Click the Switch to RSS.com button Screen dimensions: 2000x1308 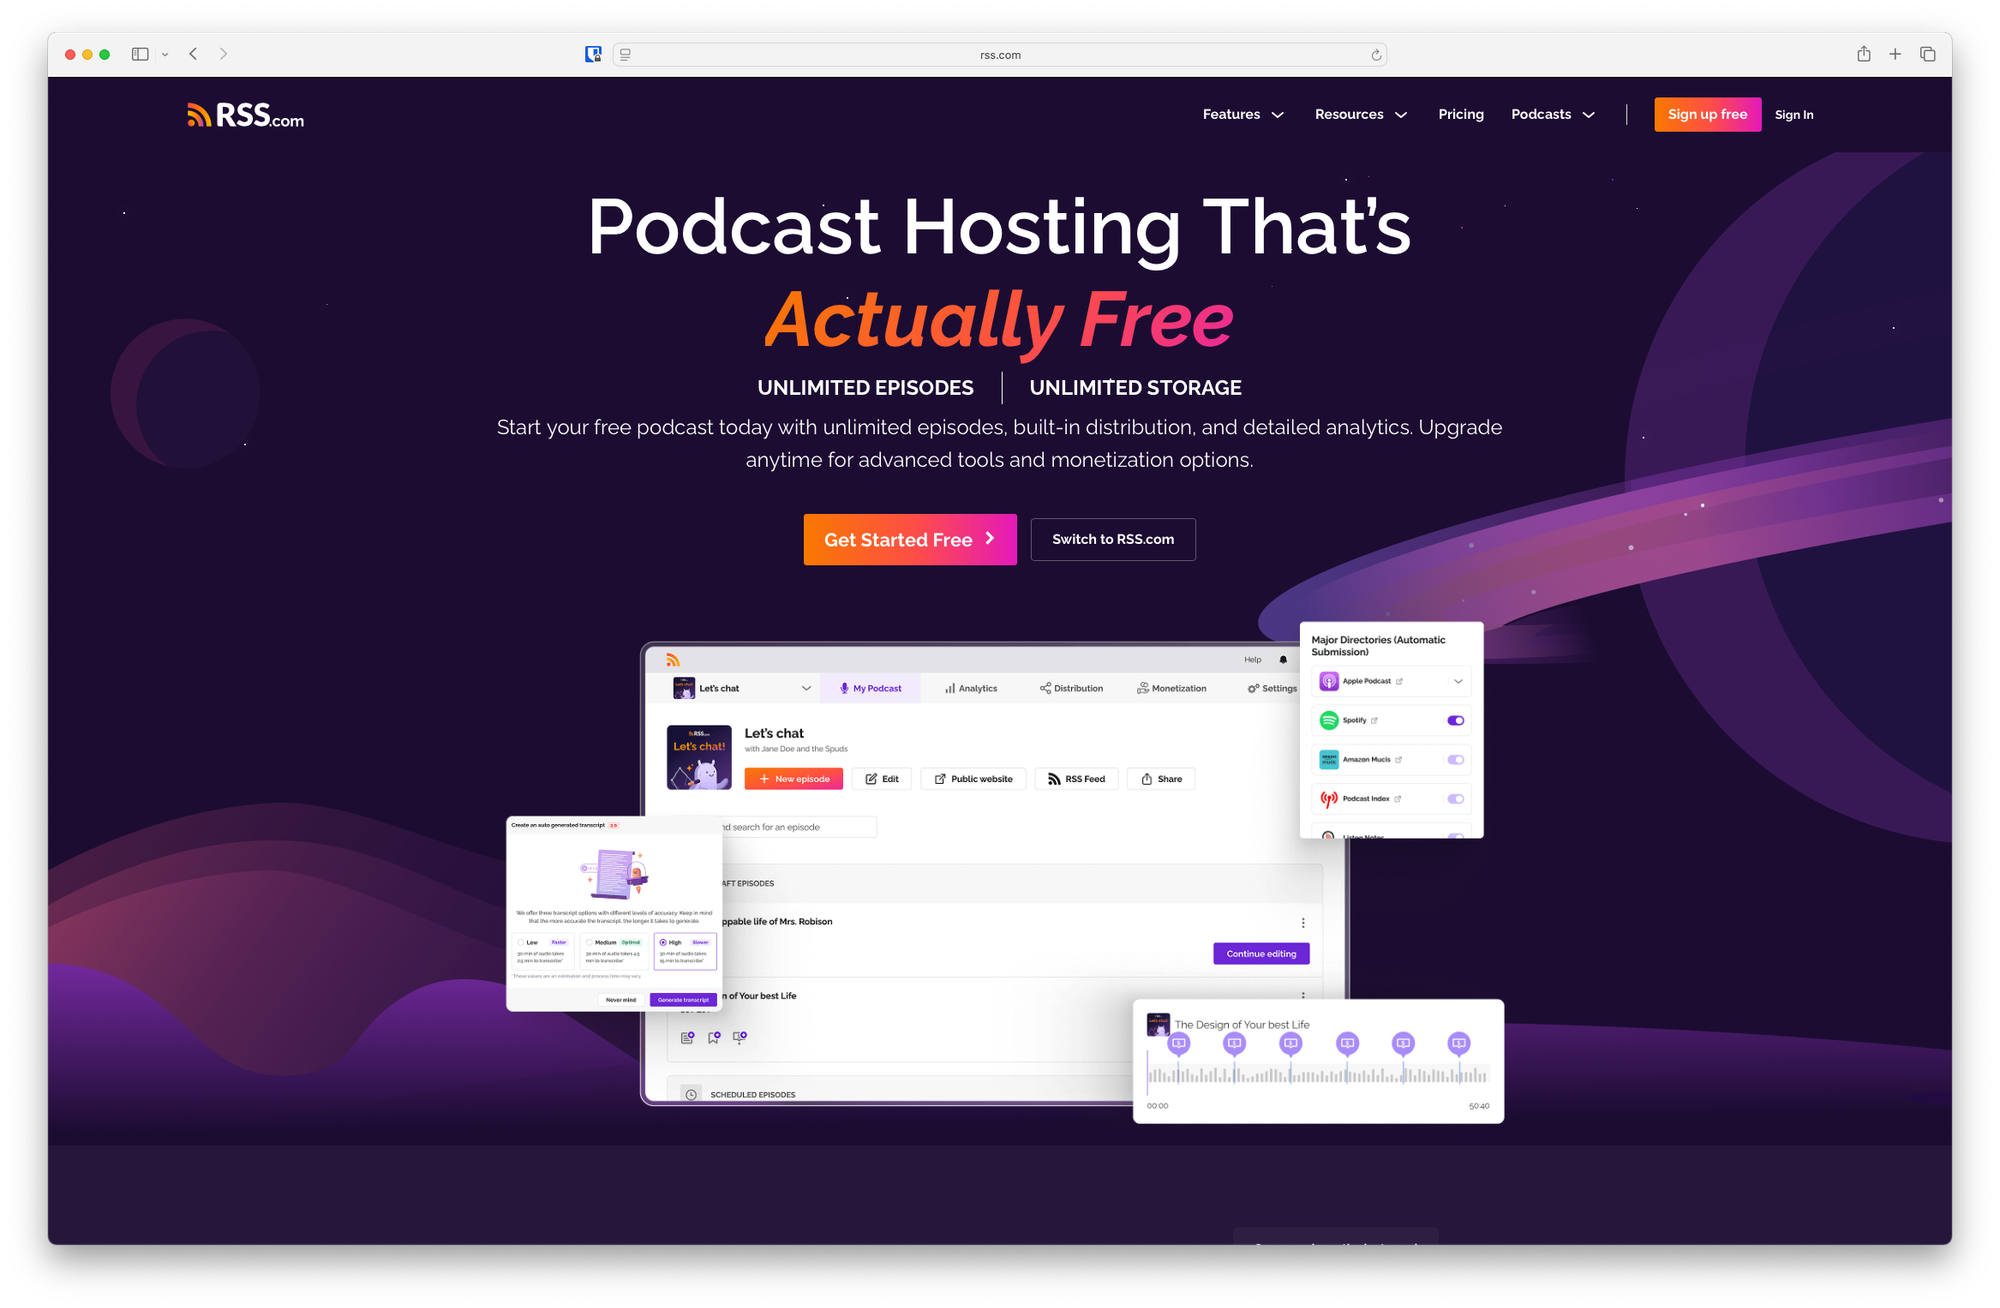pos(1112,539)
